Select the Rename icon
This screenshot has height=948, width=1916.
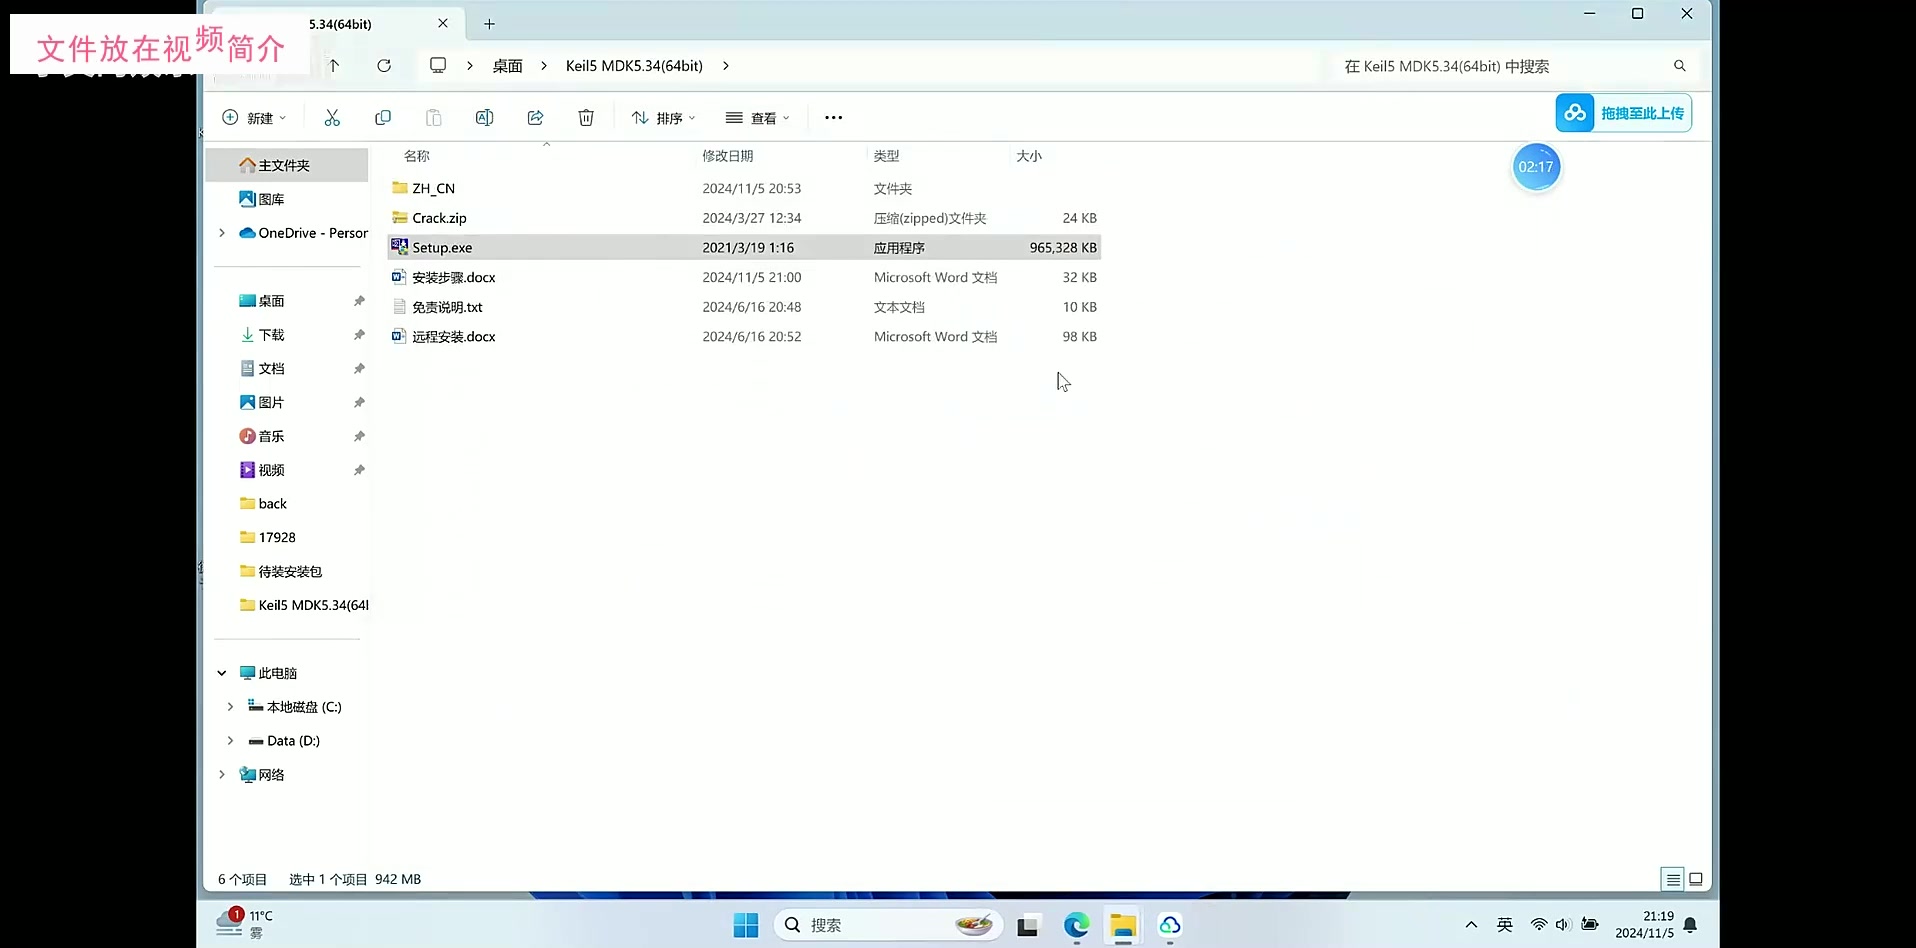click(x=484, y=117)
